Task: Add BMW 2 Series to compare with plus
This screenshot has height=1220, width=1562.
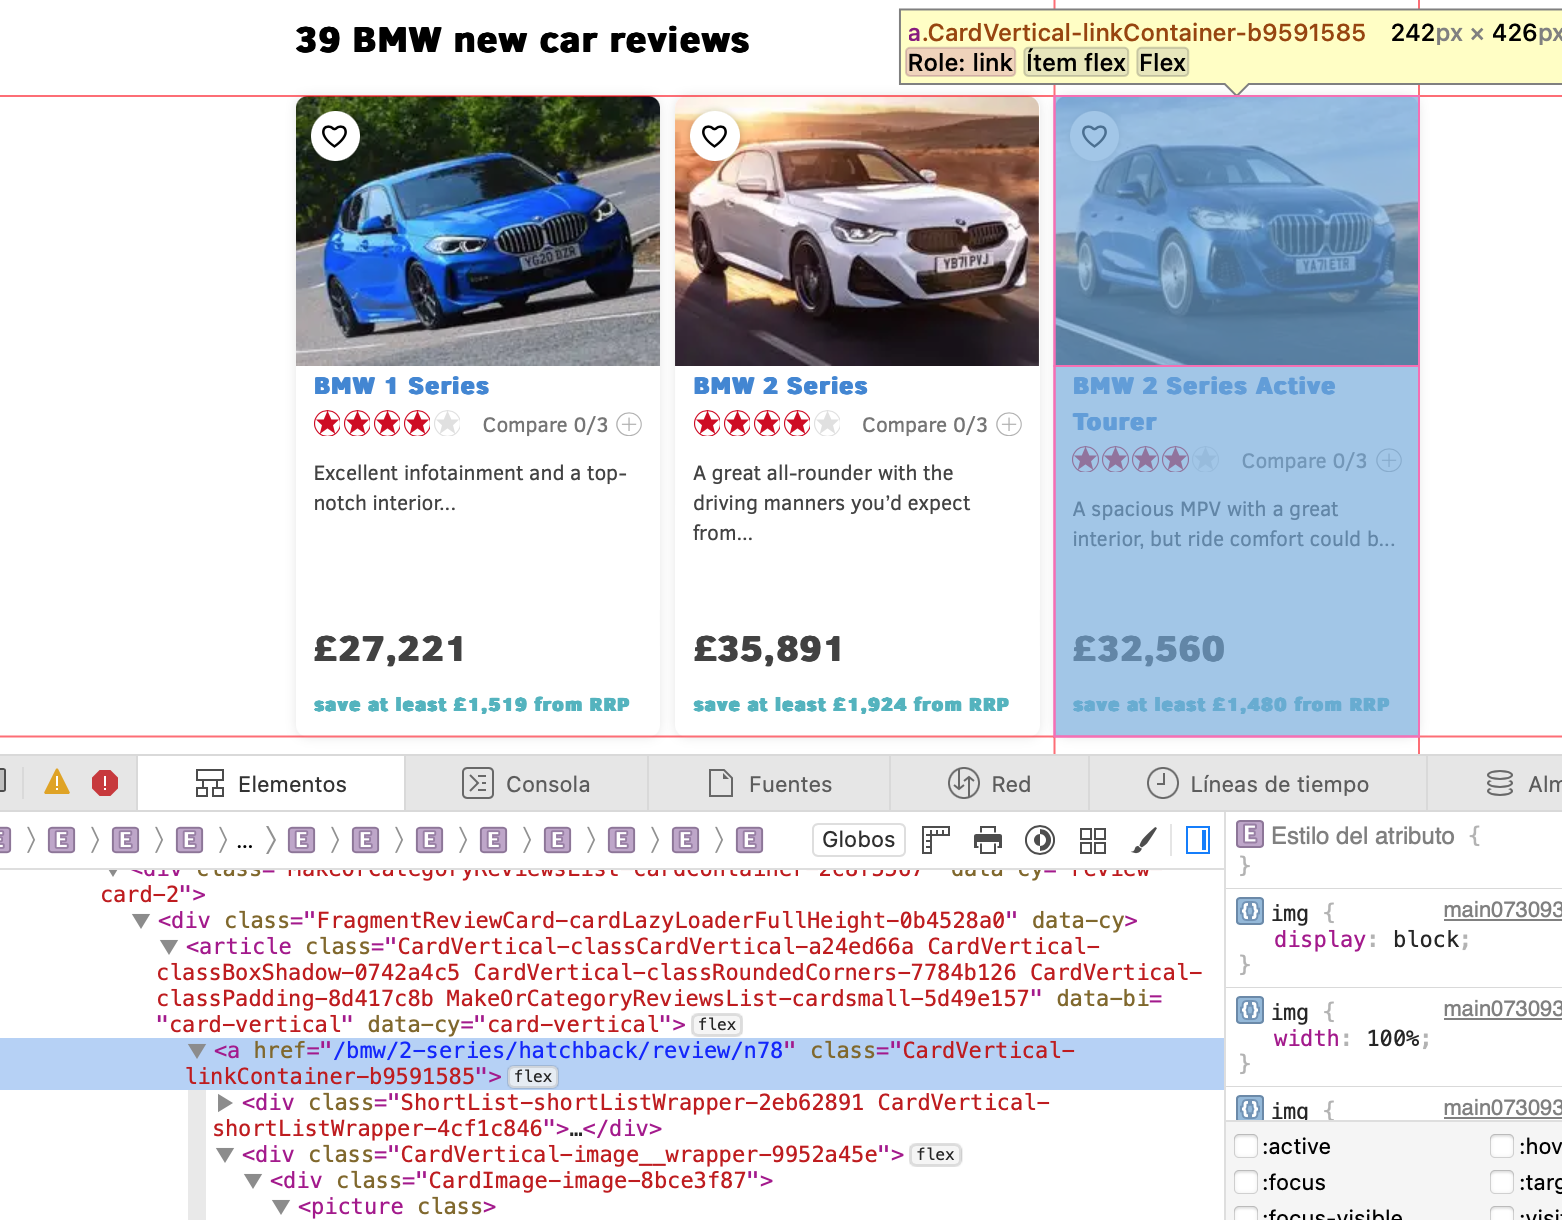Action: click(x=1009, y=425)
